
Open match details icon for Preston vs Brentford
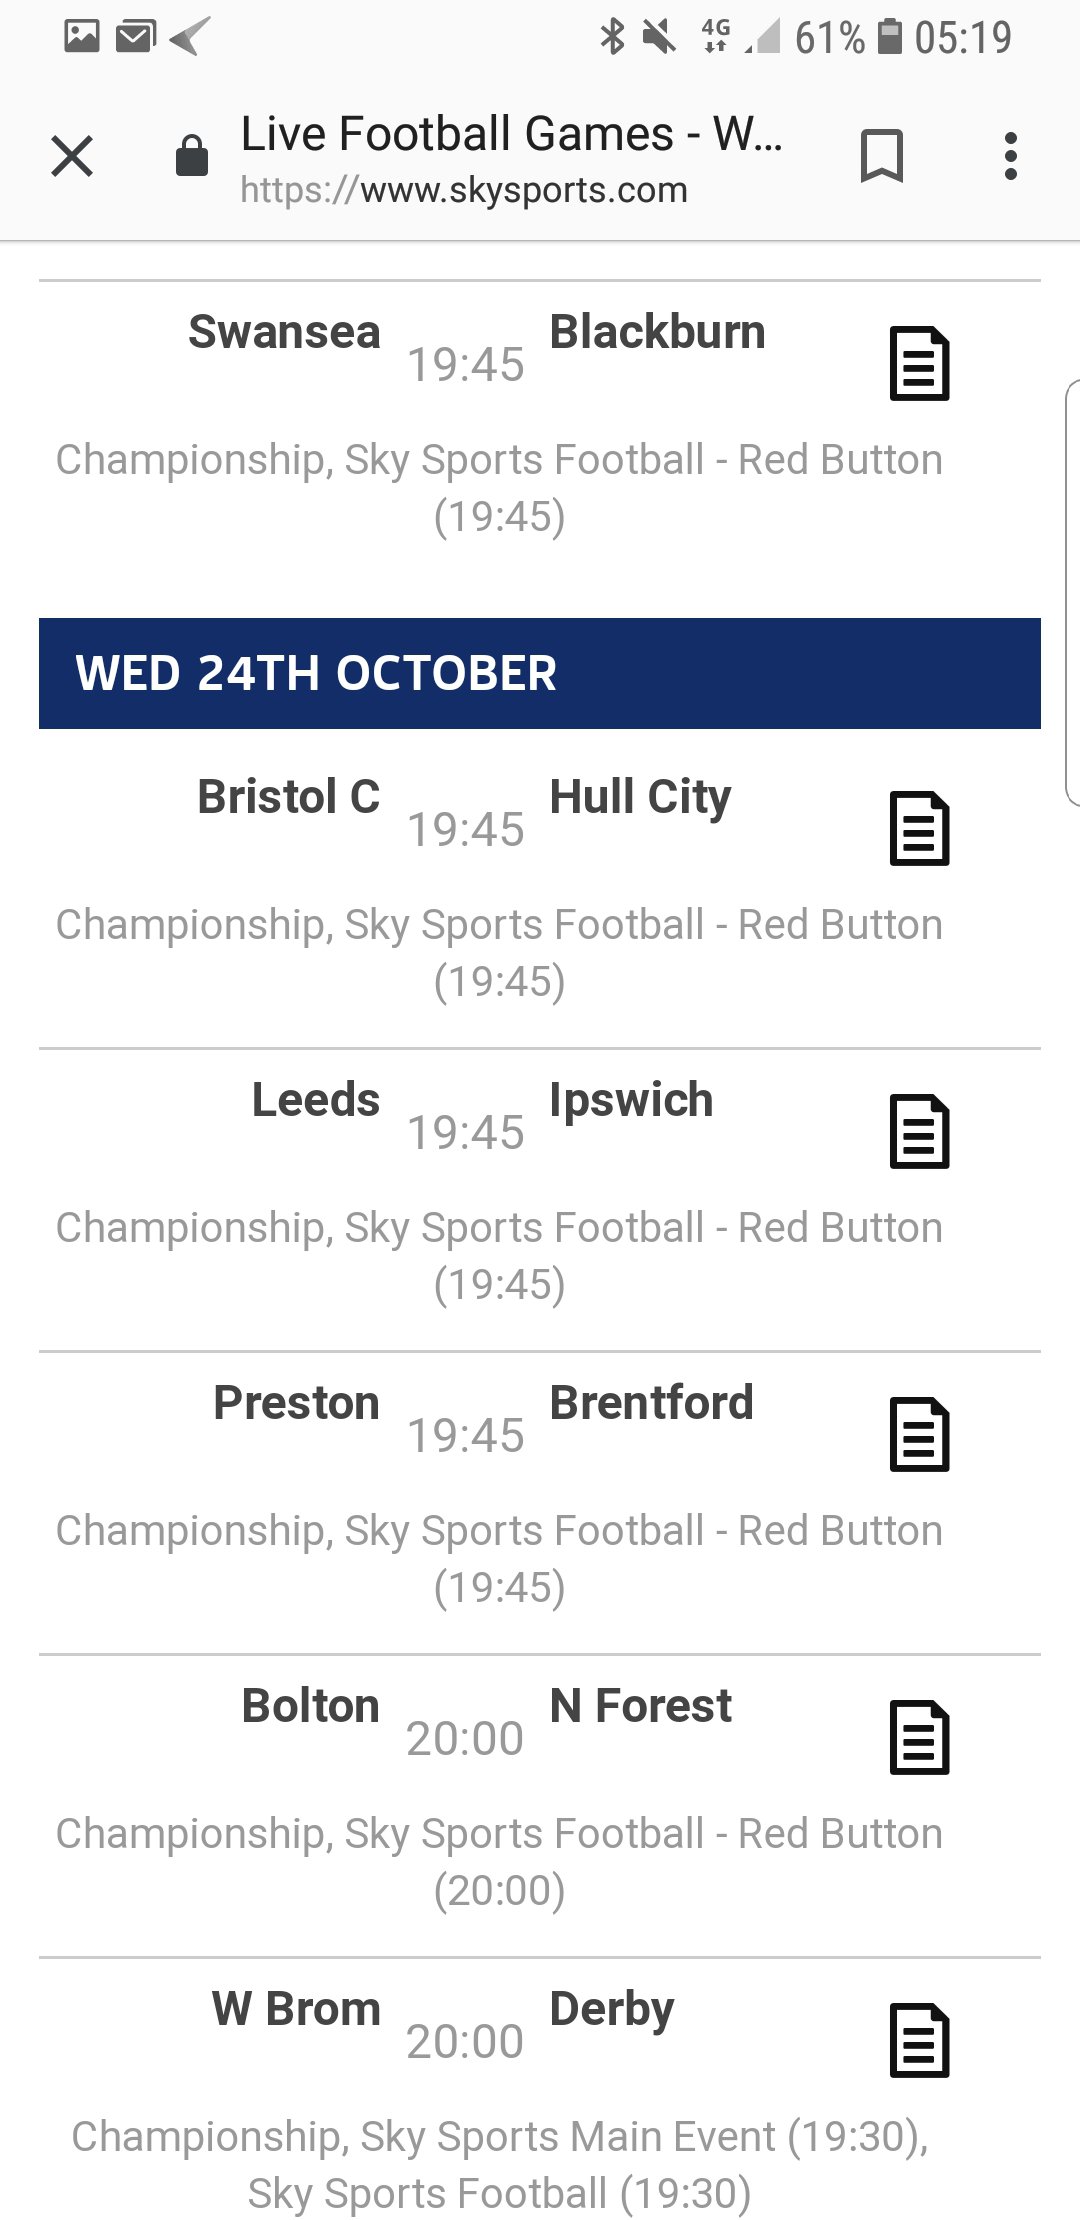[x=919, y=1435]
